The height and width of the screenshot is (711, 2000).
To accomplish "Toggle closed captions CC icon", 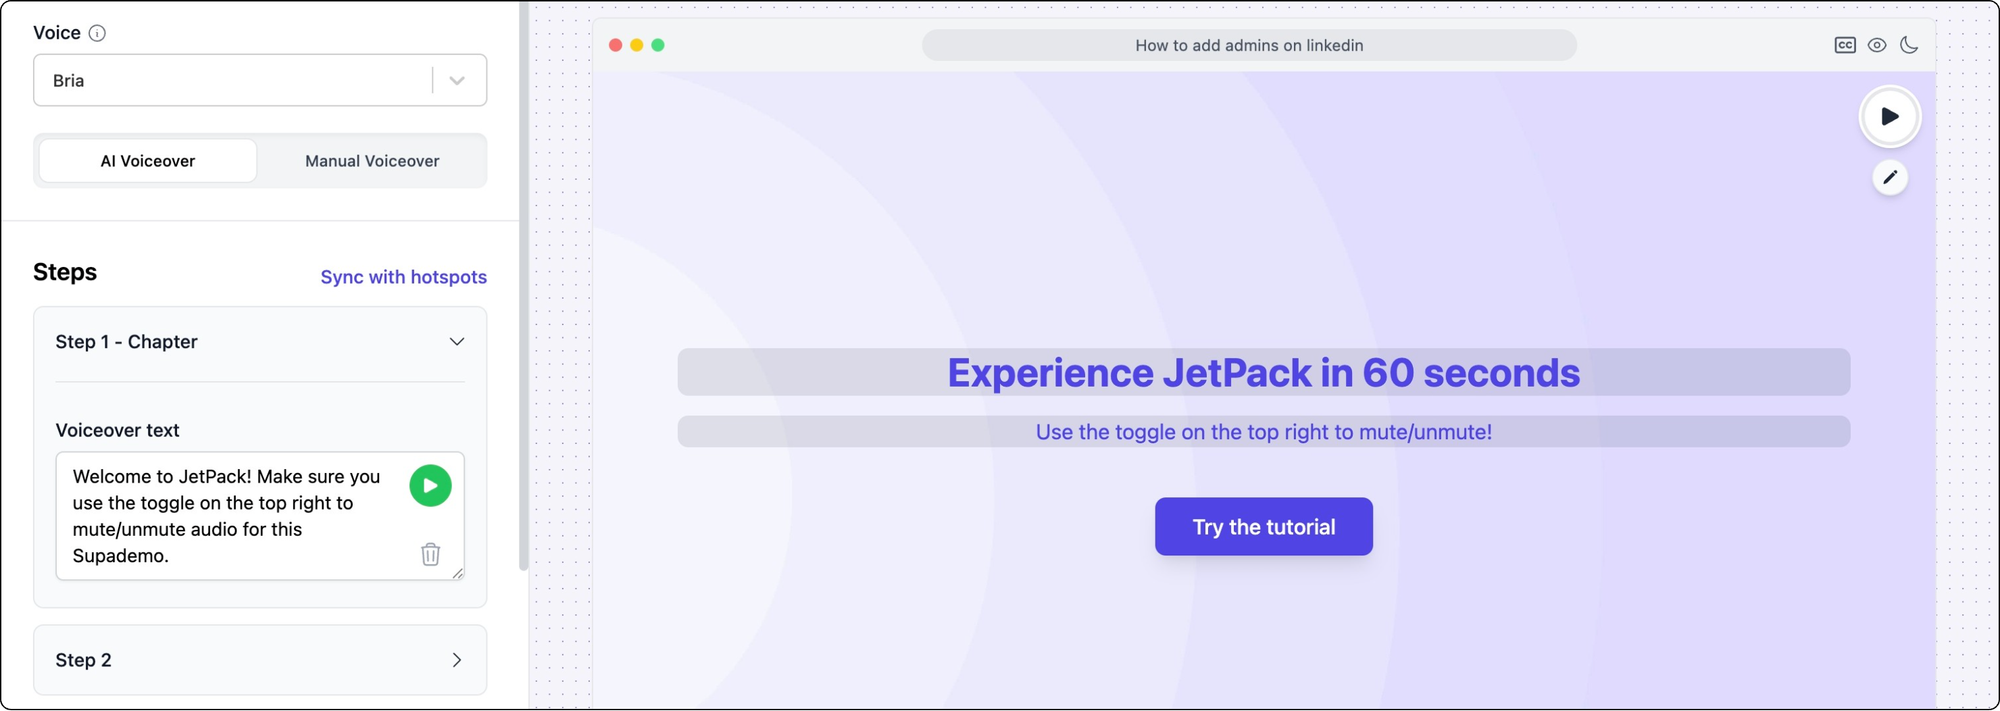I will click(x=1845, y=45).
